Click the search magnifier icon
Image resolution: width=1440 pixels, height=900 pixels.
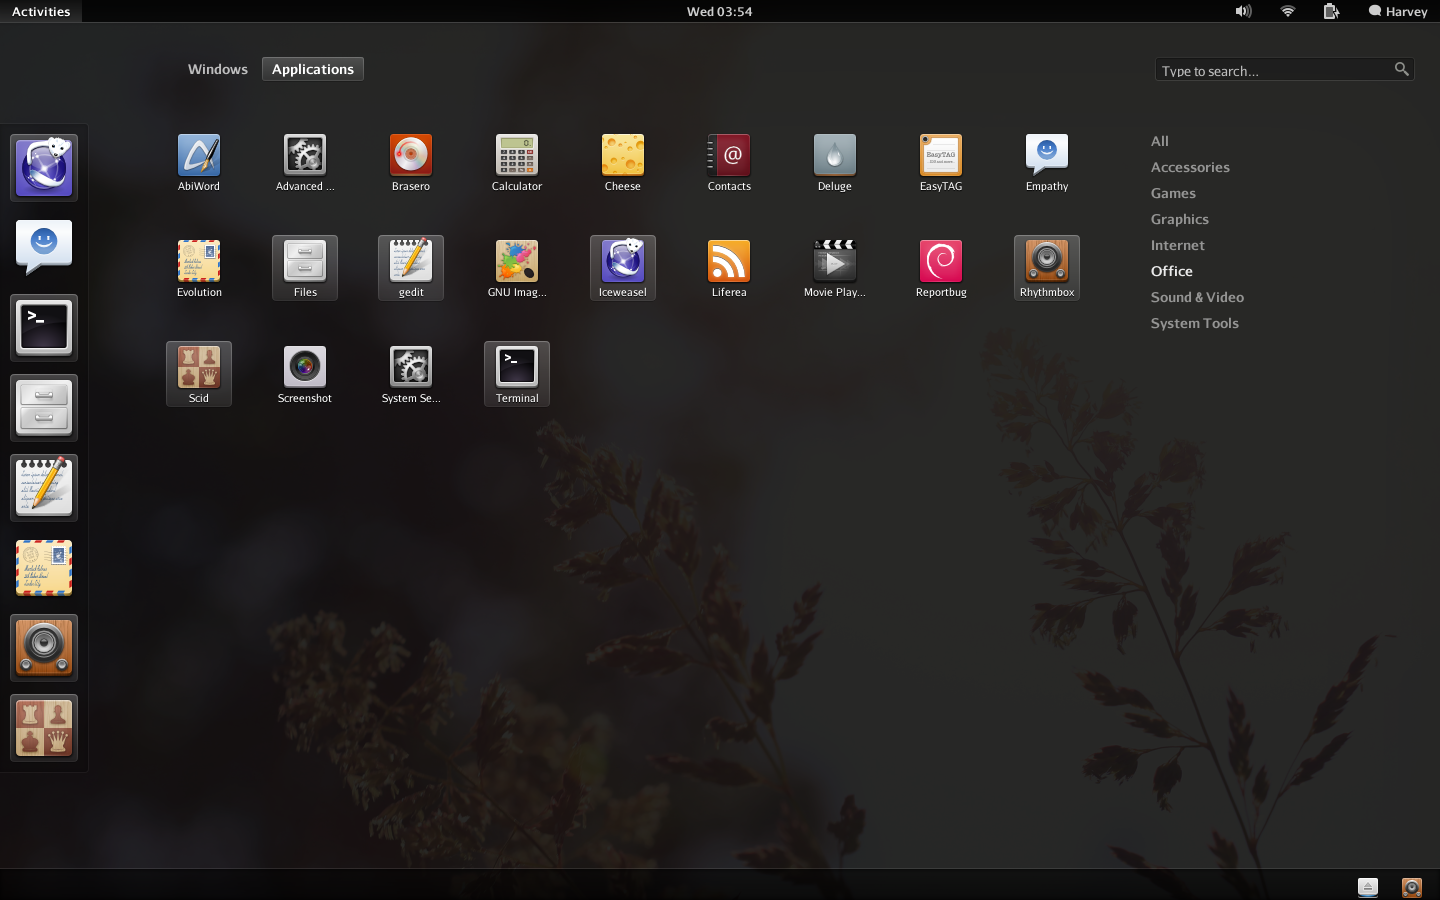tap(1402, 69)
